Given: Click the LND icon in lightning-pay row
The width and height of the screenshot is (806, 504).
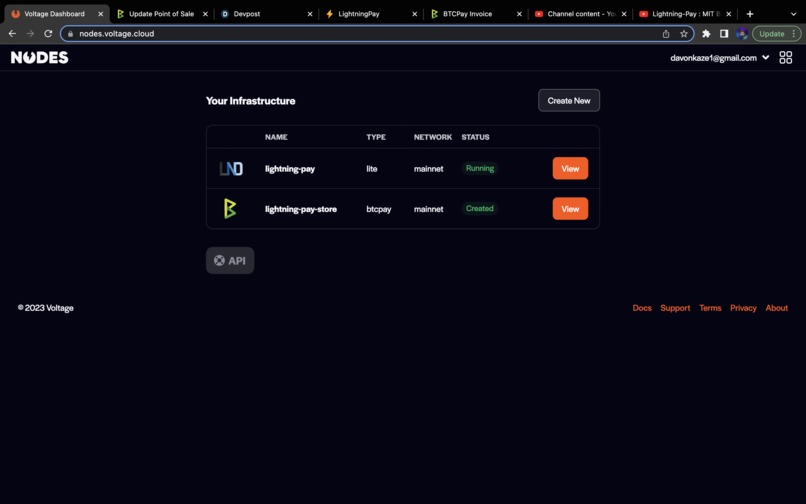Looking at the screenshot, I should [231, 169].
